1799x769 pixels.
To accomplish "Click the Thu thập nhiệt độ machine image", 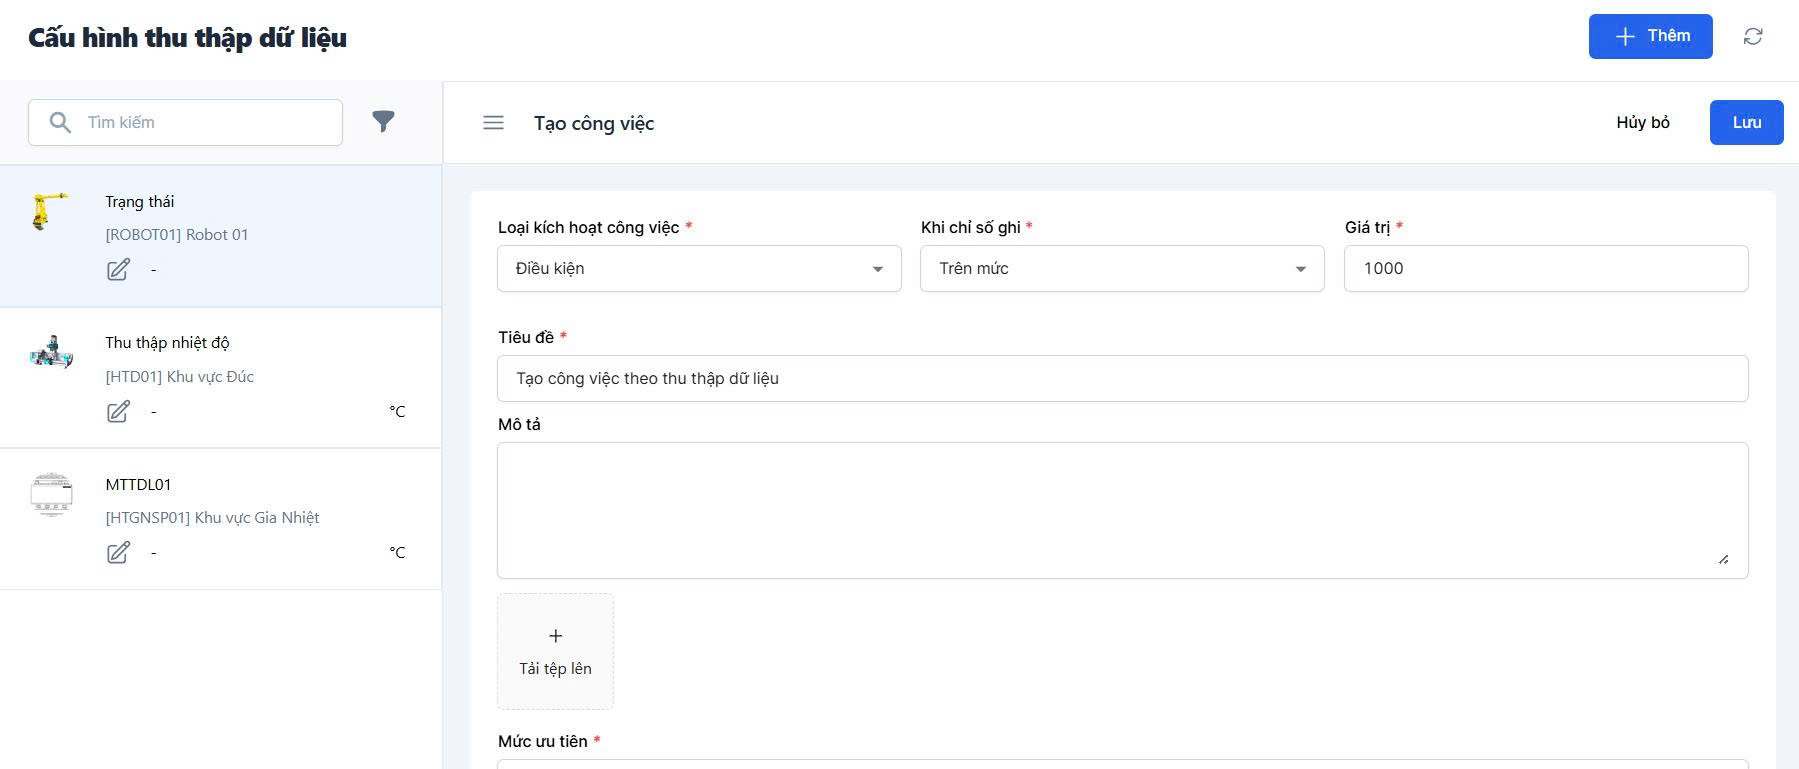I will pyautogui.click(x=52, y=352).
